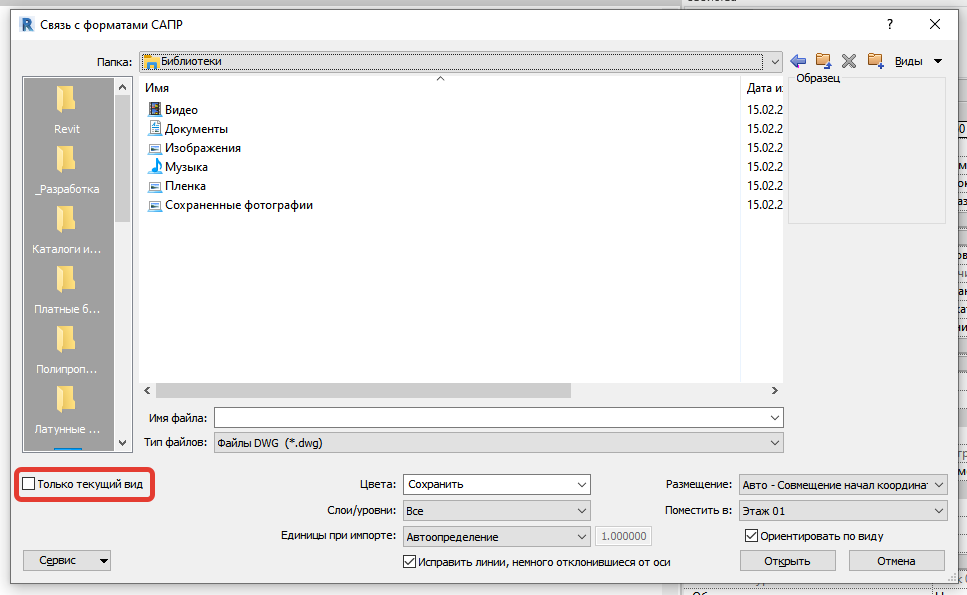The height and width of the screenshot is (595, 967).
Task: Select the Видео library icon
Action: pos(155,110)
